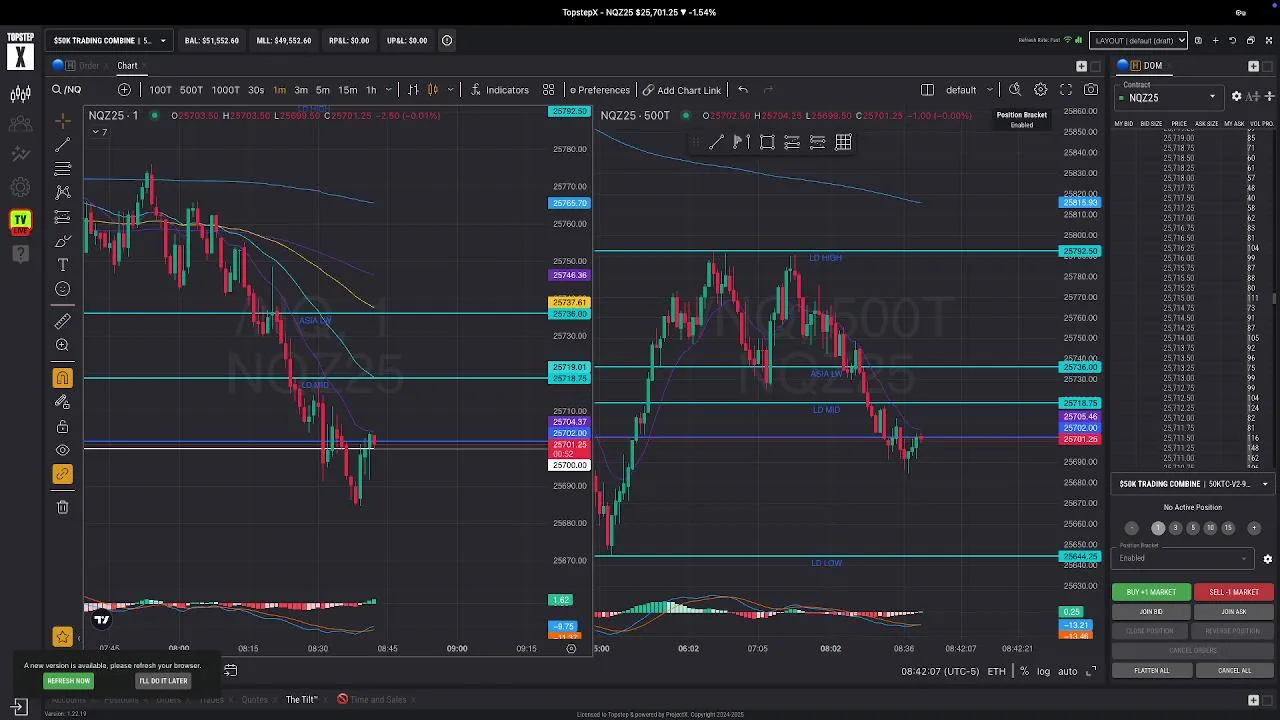
Task: Open the candlestick trading icon in left sidebar
Action: (20, 95)
